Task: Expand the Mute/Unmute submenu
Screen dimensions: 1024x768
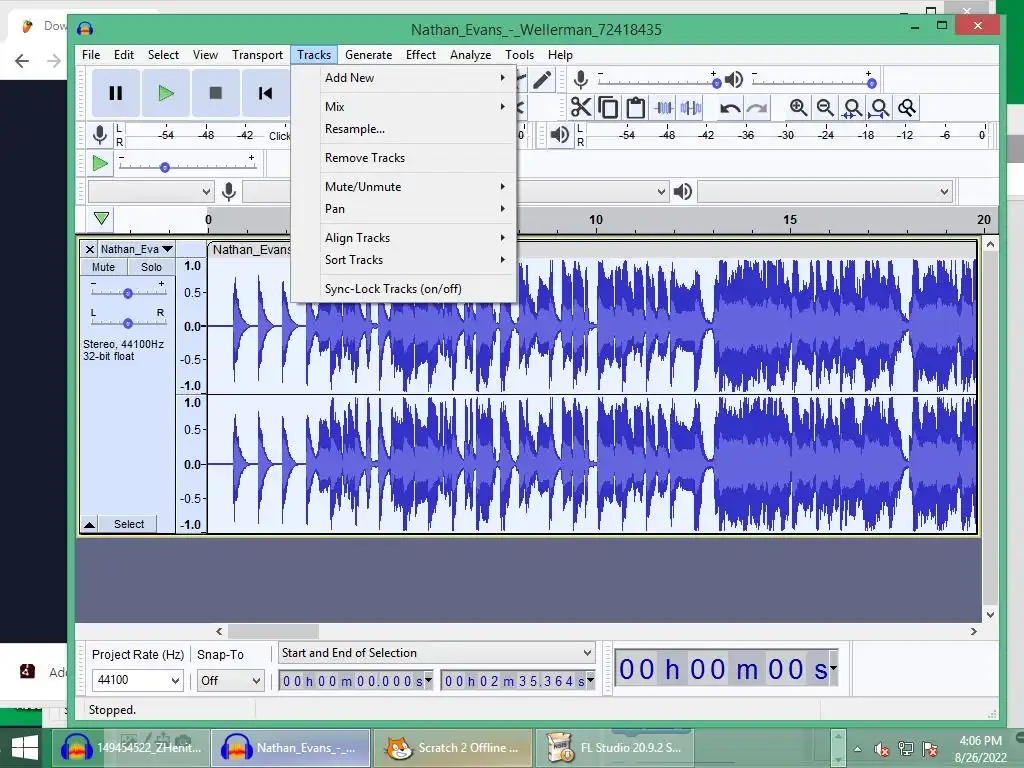Action: (404, 187)
